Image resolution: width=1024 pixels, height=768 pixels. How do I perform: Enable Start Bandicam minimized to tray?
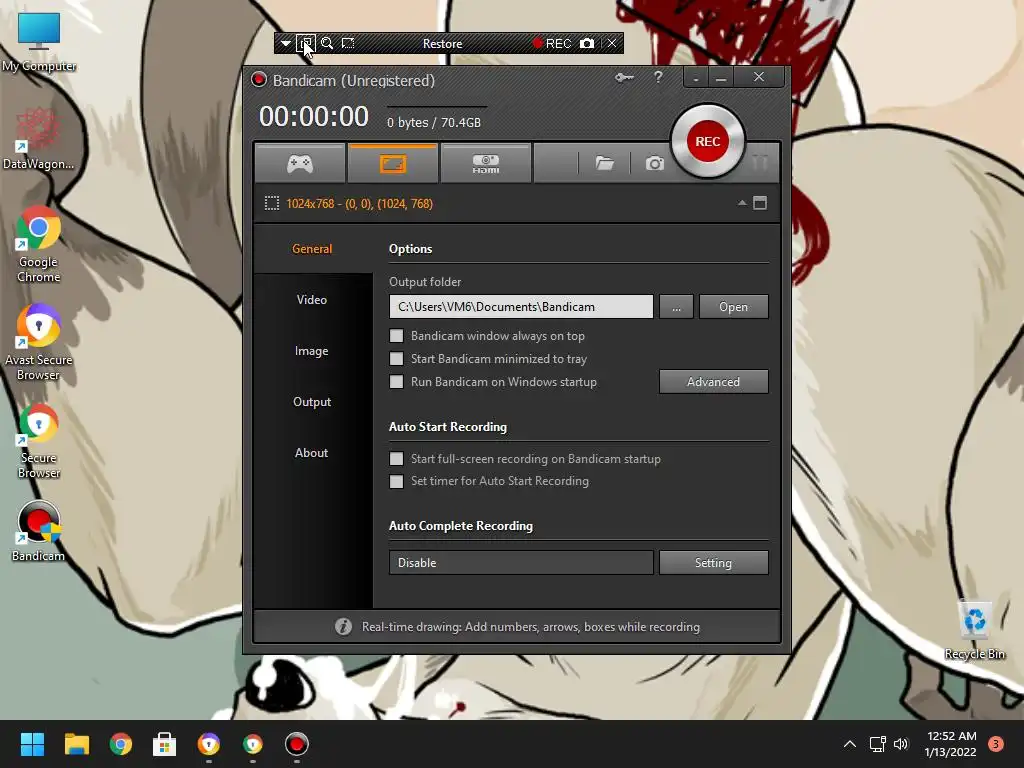[396, 359]
